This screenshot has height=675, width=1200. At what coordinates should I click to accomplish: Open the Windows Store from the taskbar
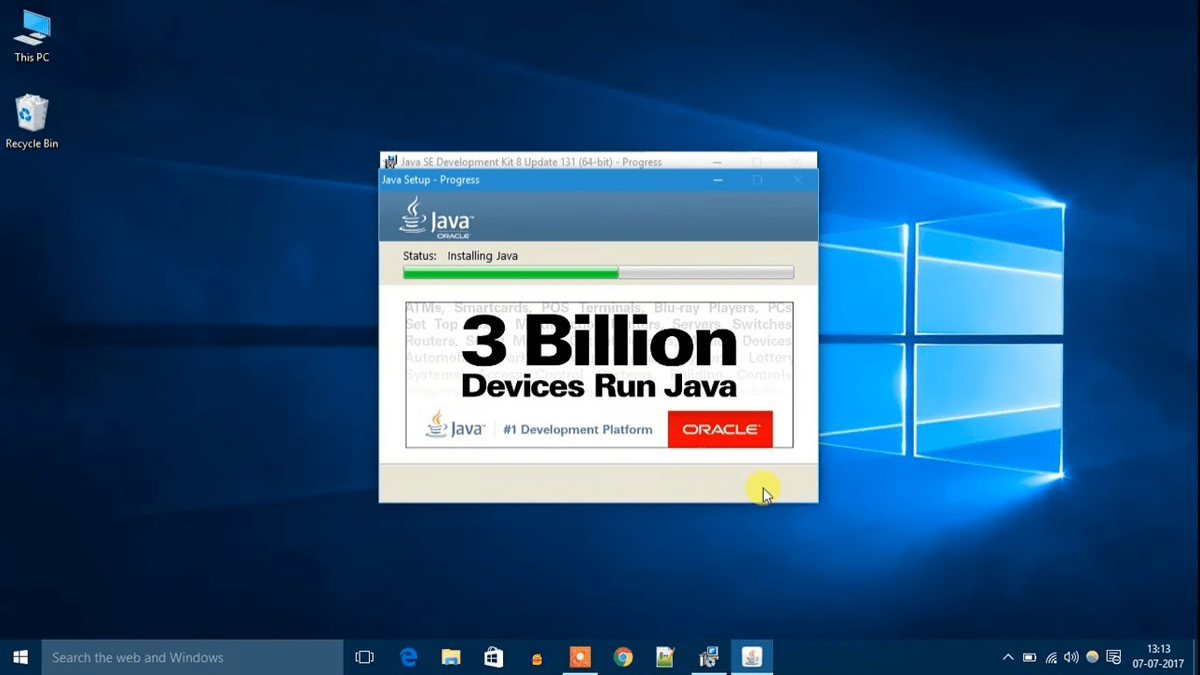coord(493,657)
